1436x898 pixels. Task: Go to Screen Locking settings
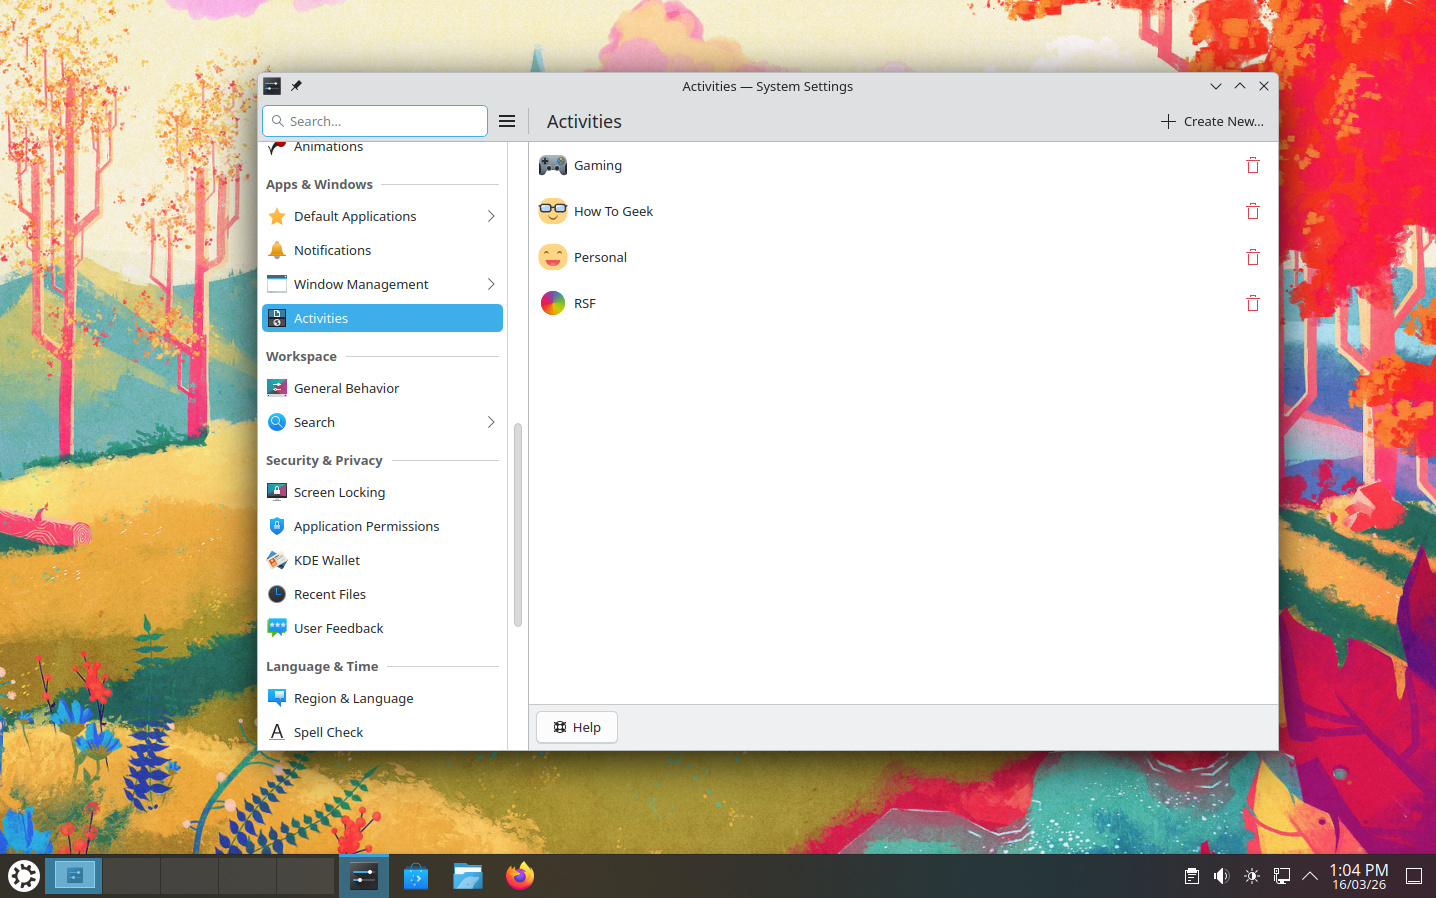[382, 492]
